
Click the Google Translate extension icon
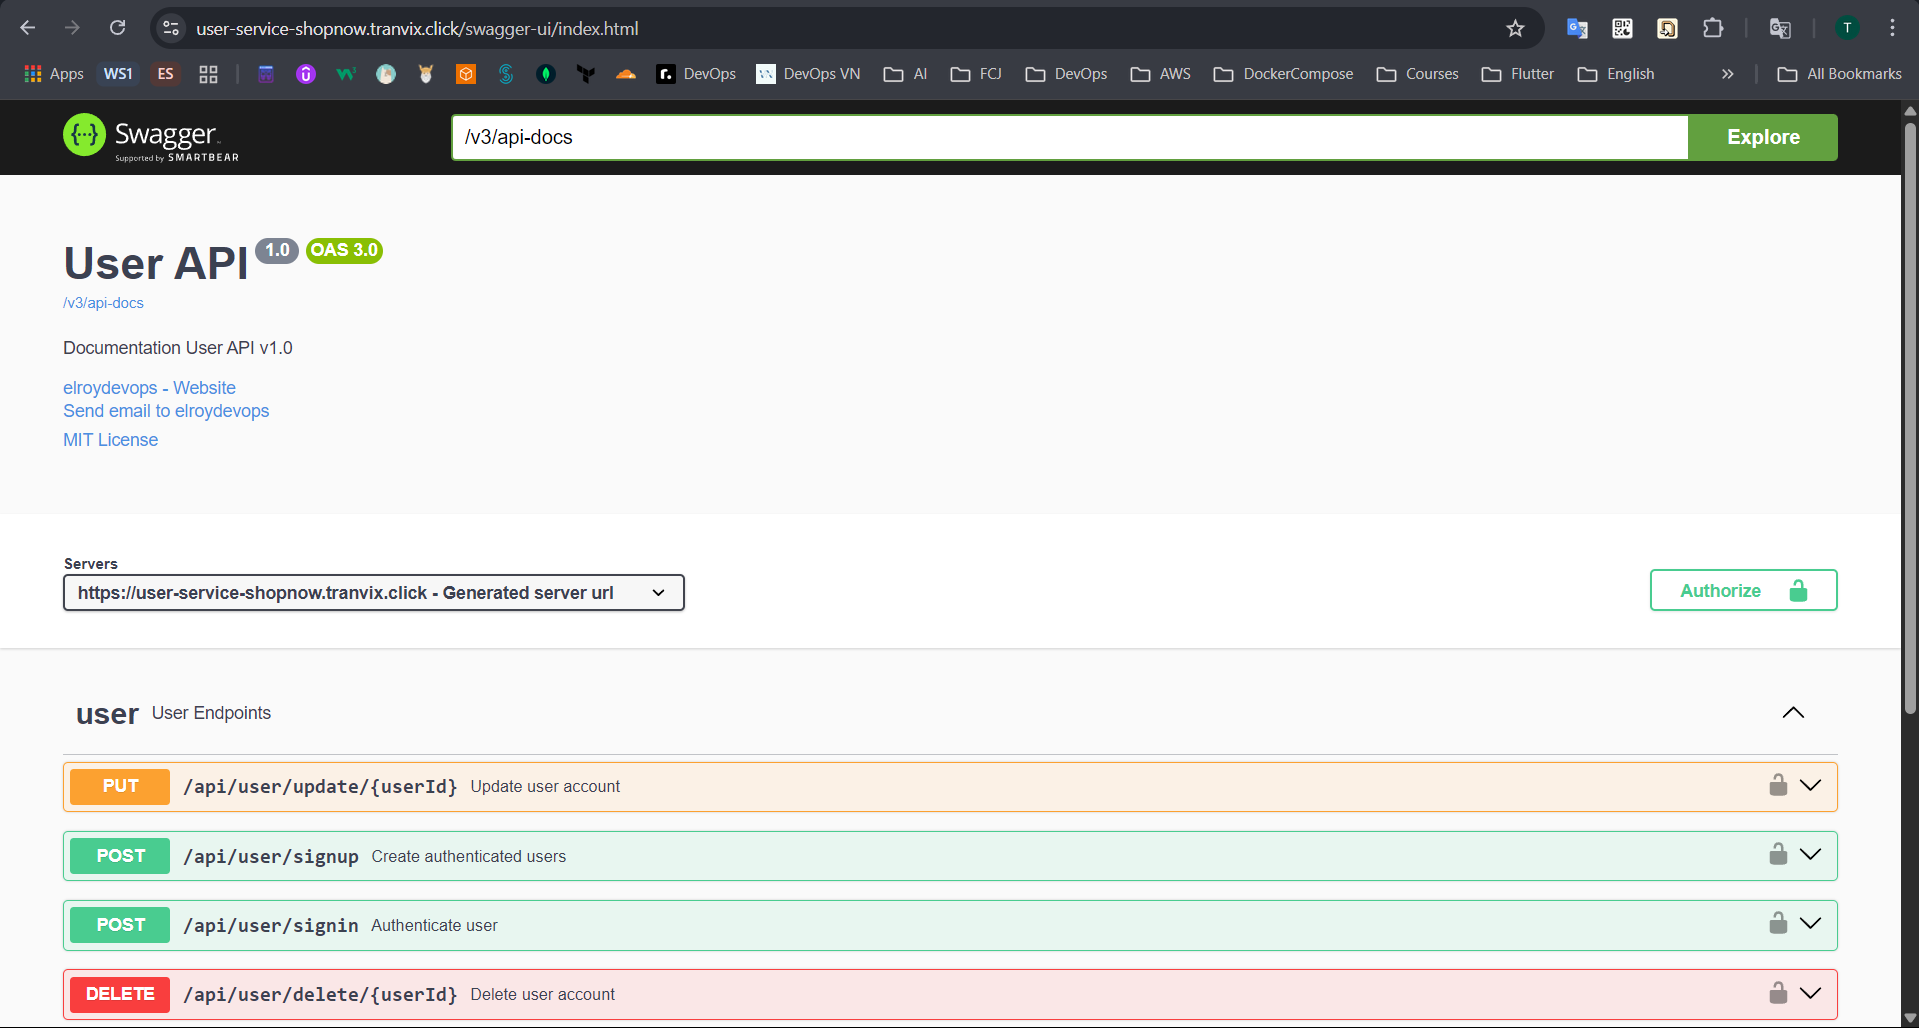click(1577, 28)
